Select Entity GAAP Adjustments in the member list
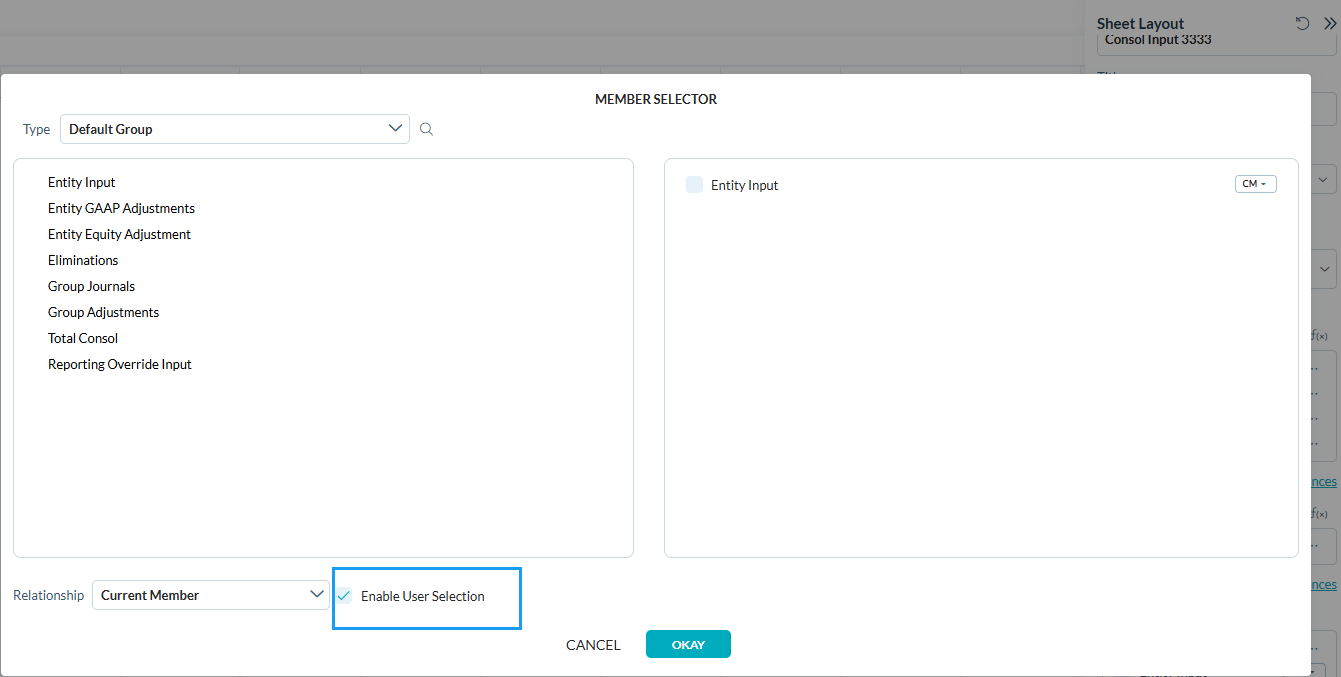1341x677 pixels. coord(122,208)
